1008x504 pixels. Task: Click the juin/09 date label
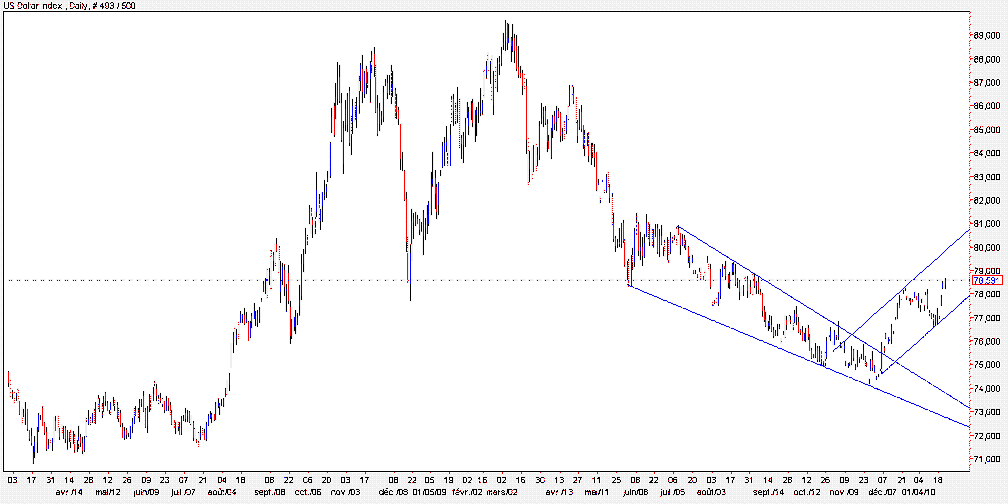click(x=146, y=492)
